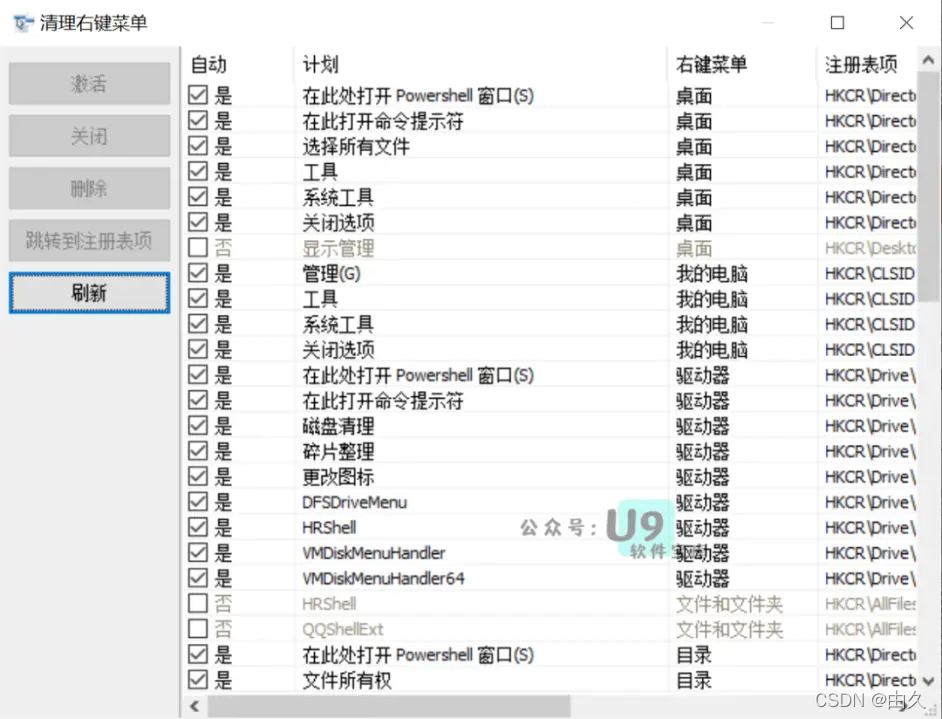Image resolution: width=942 pixels, height=719 pixels.
Task: Click the 关闭 button in left panel
Action: tap(90, 136)
